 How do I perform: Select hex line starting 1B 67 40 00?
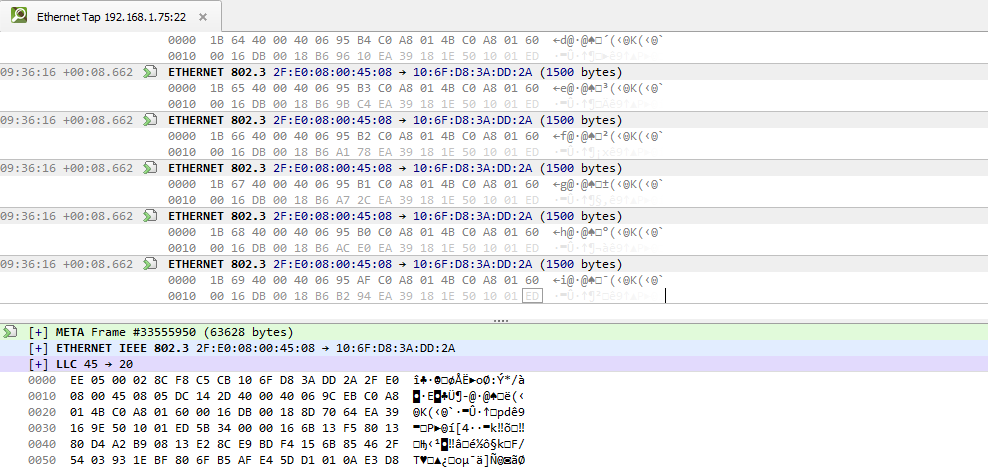(416, 184)
